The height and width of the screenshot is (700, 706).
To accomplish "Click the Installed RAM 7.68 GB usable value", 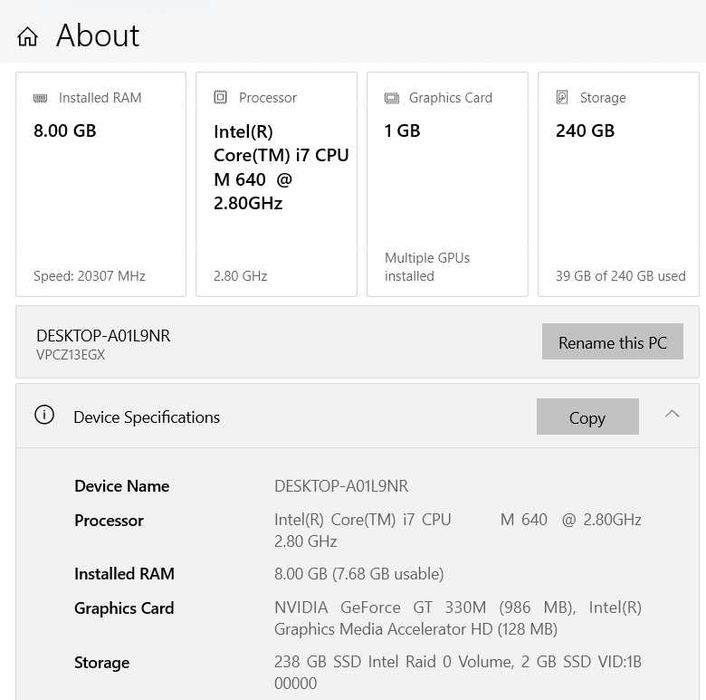I will coord(358,574).
